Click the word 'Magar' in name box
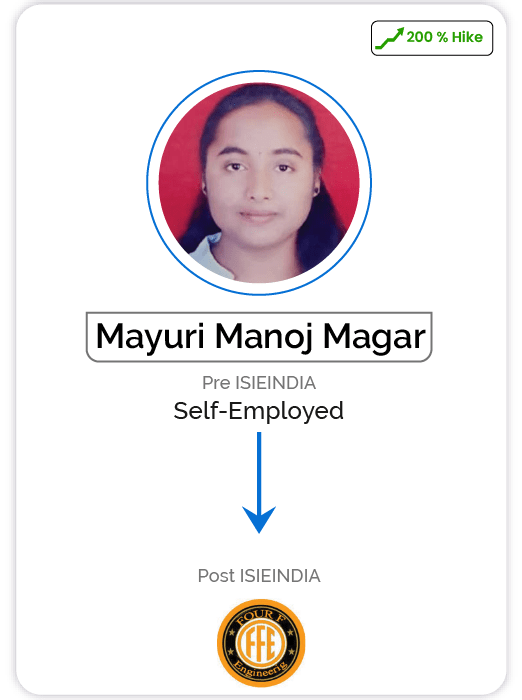 374,338
